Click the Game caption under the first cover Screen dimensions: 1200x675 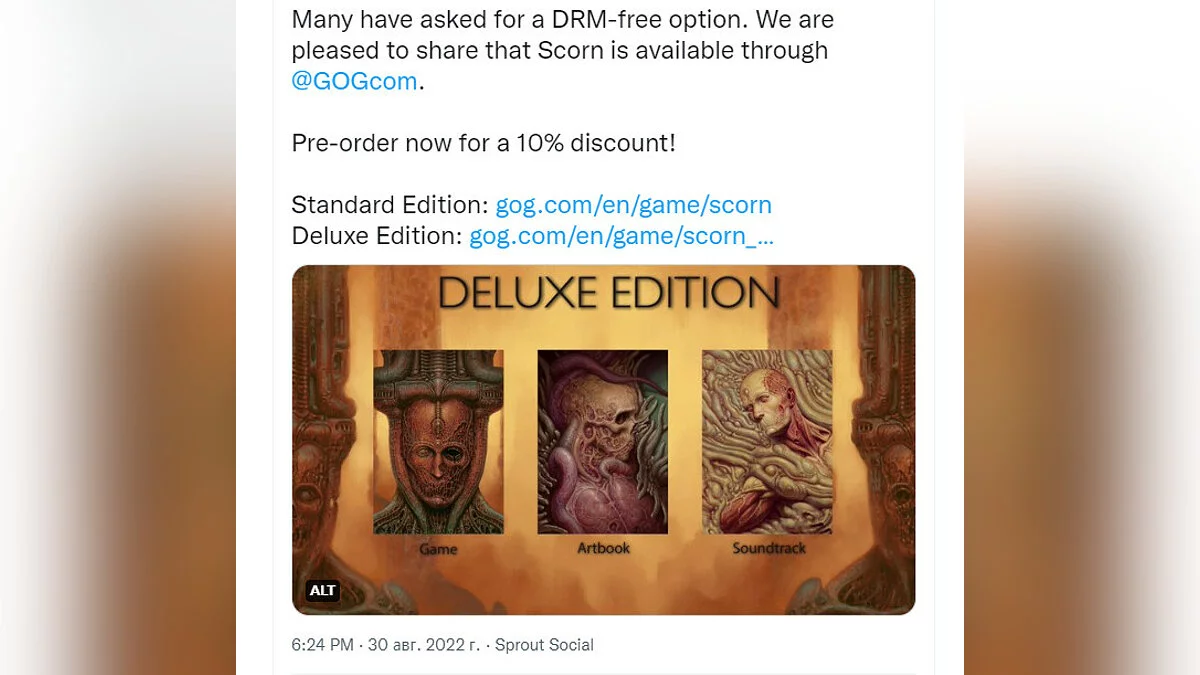tap(438, 549)
